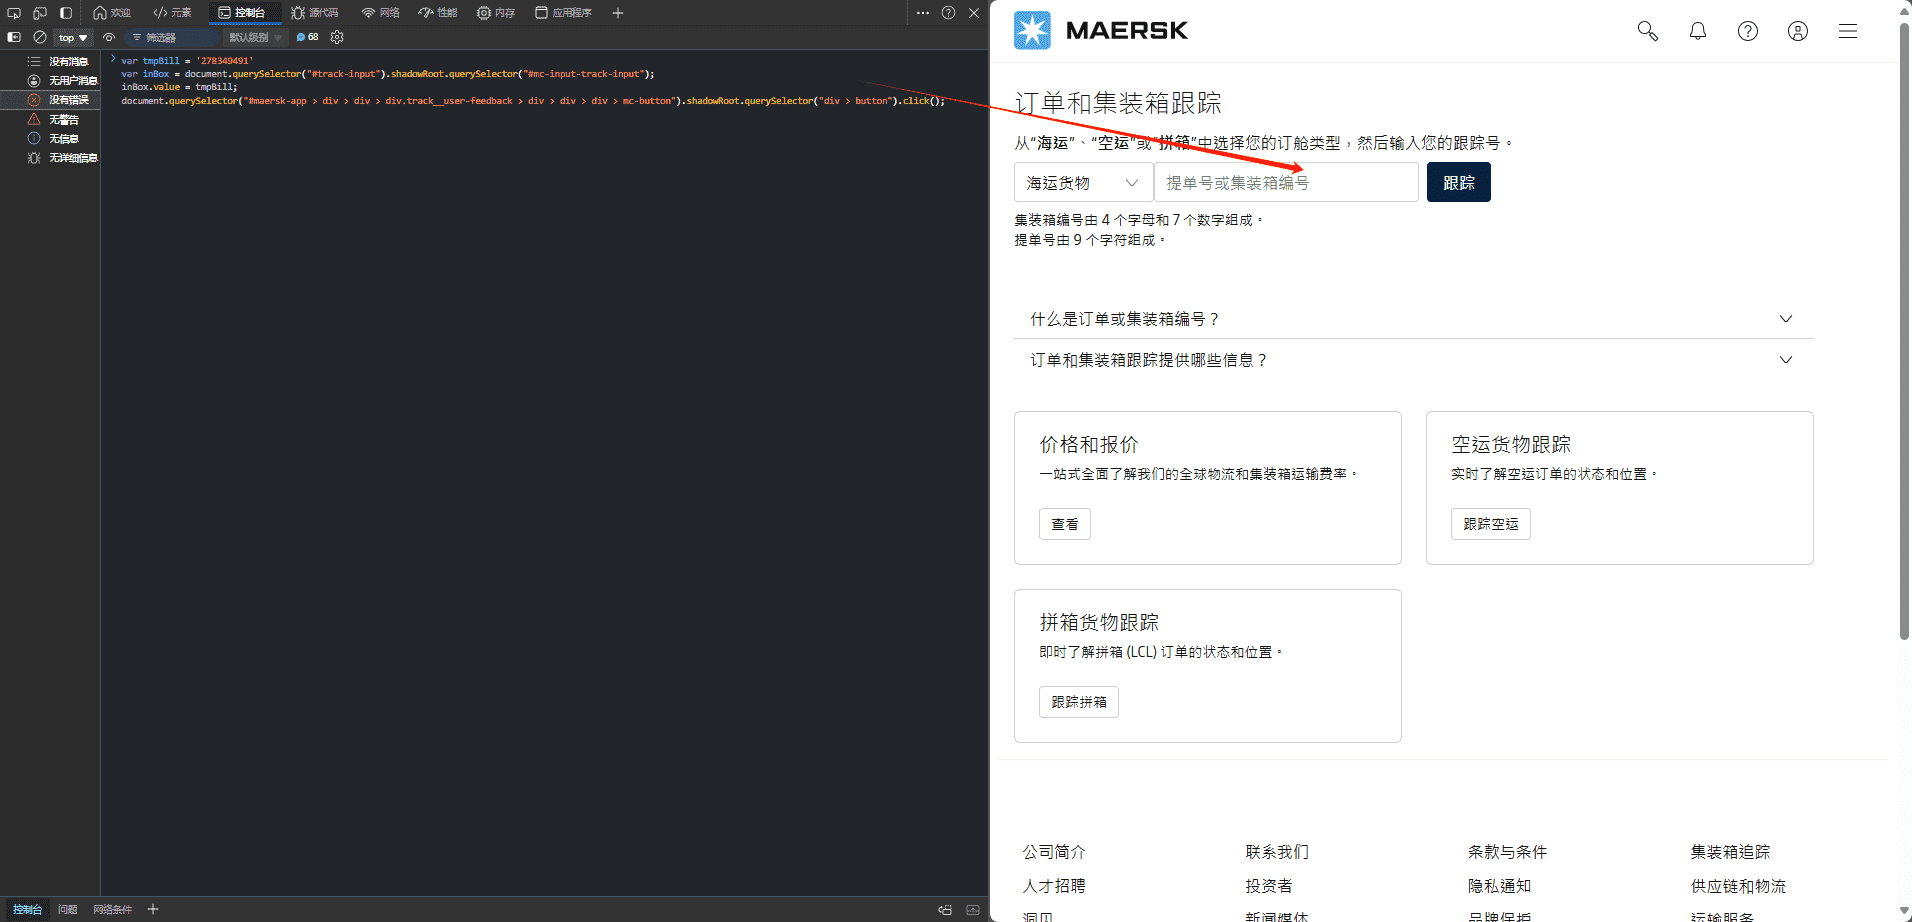Screen dimensions: 1912x922
Task: Open the 海运货物 cargo type dropdown
Action: 1084,182
